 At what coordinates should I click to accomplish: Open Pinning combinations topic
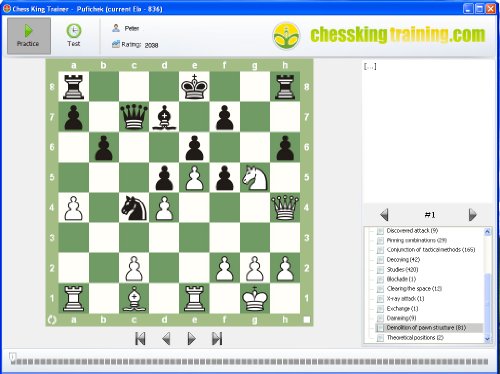click(x=417, y=240)
